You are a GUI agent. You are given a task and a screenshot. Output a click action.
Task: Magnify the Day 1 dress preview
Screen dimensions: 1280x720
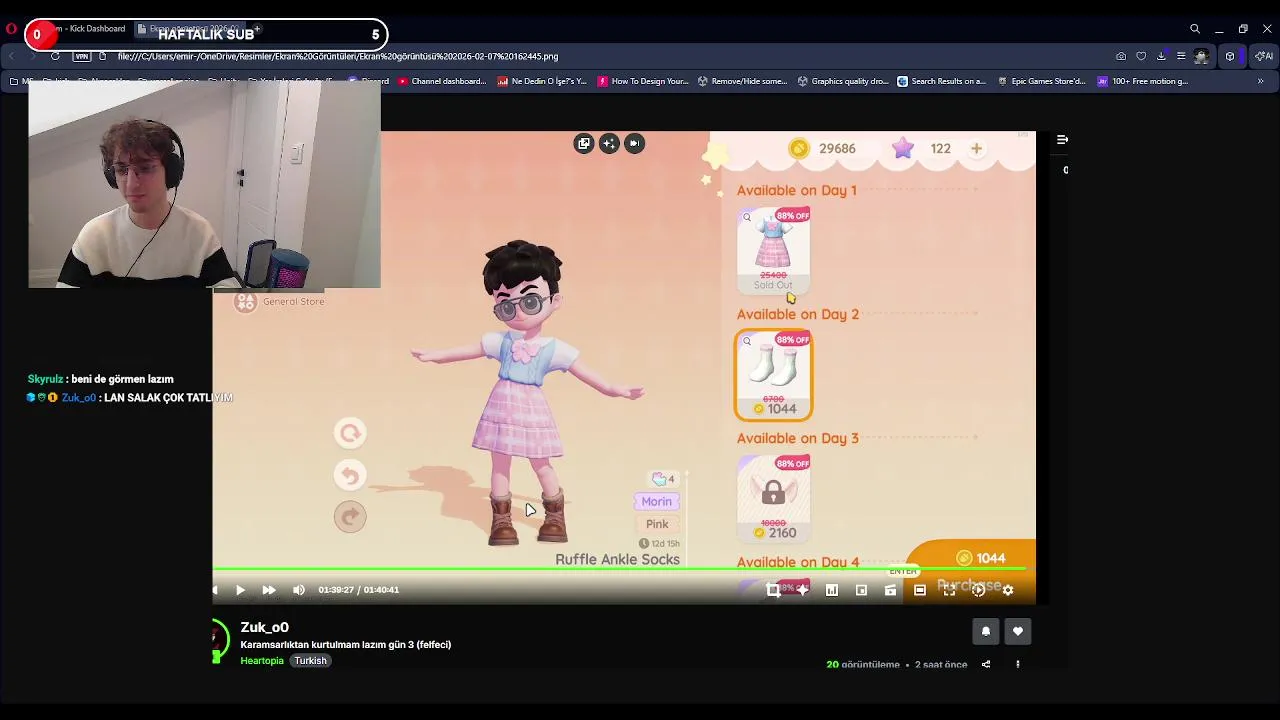(x=747, y=217)
